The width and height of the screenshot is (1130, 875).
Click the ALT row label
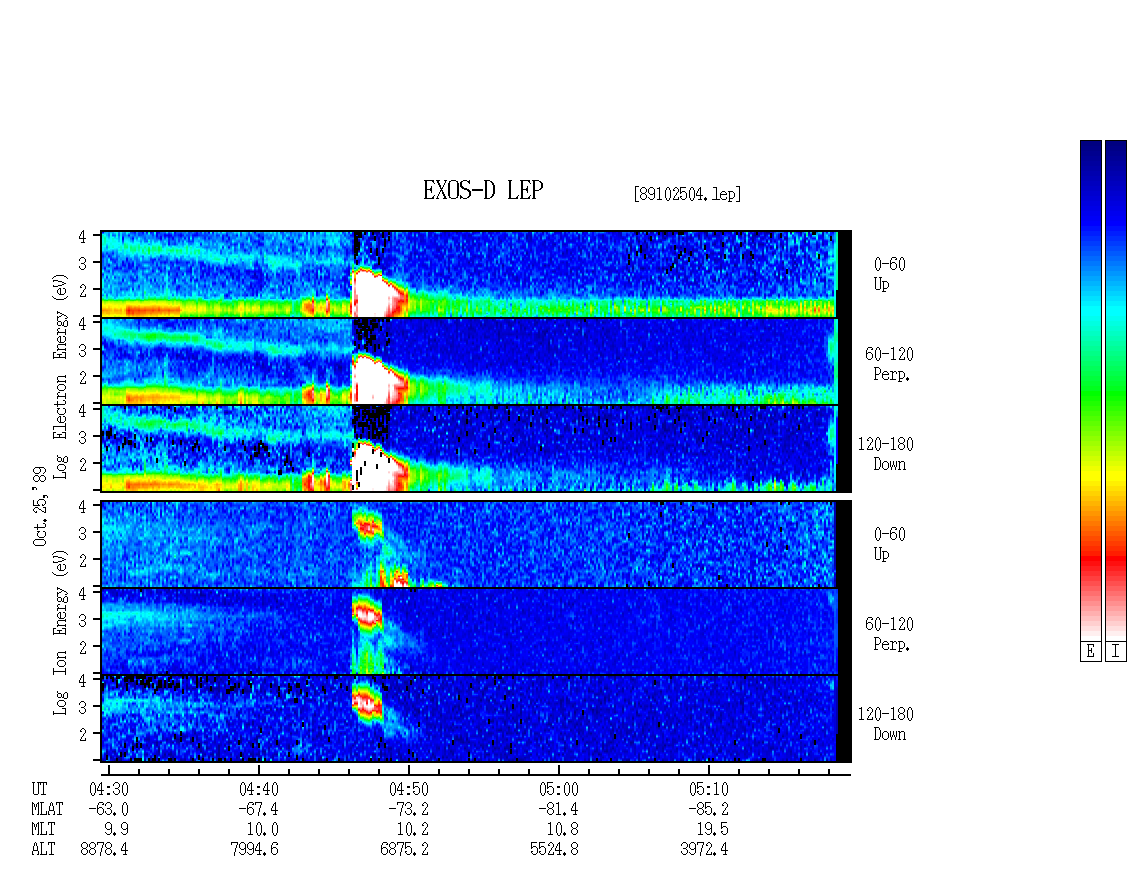coord(43,849)
